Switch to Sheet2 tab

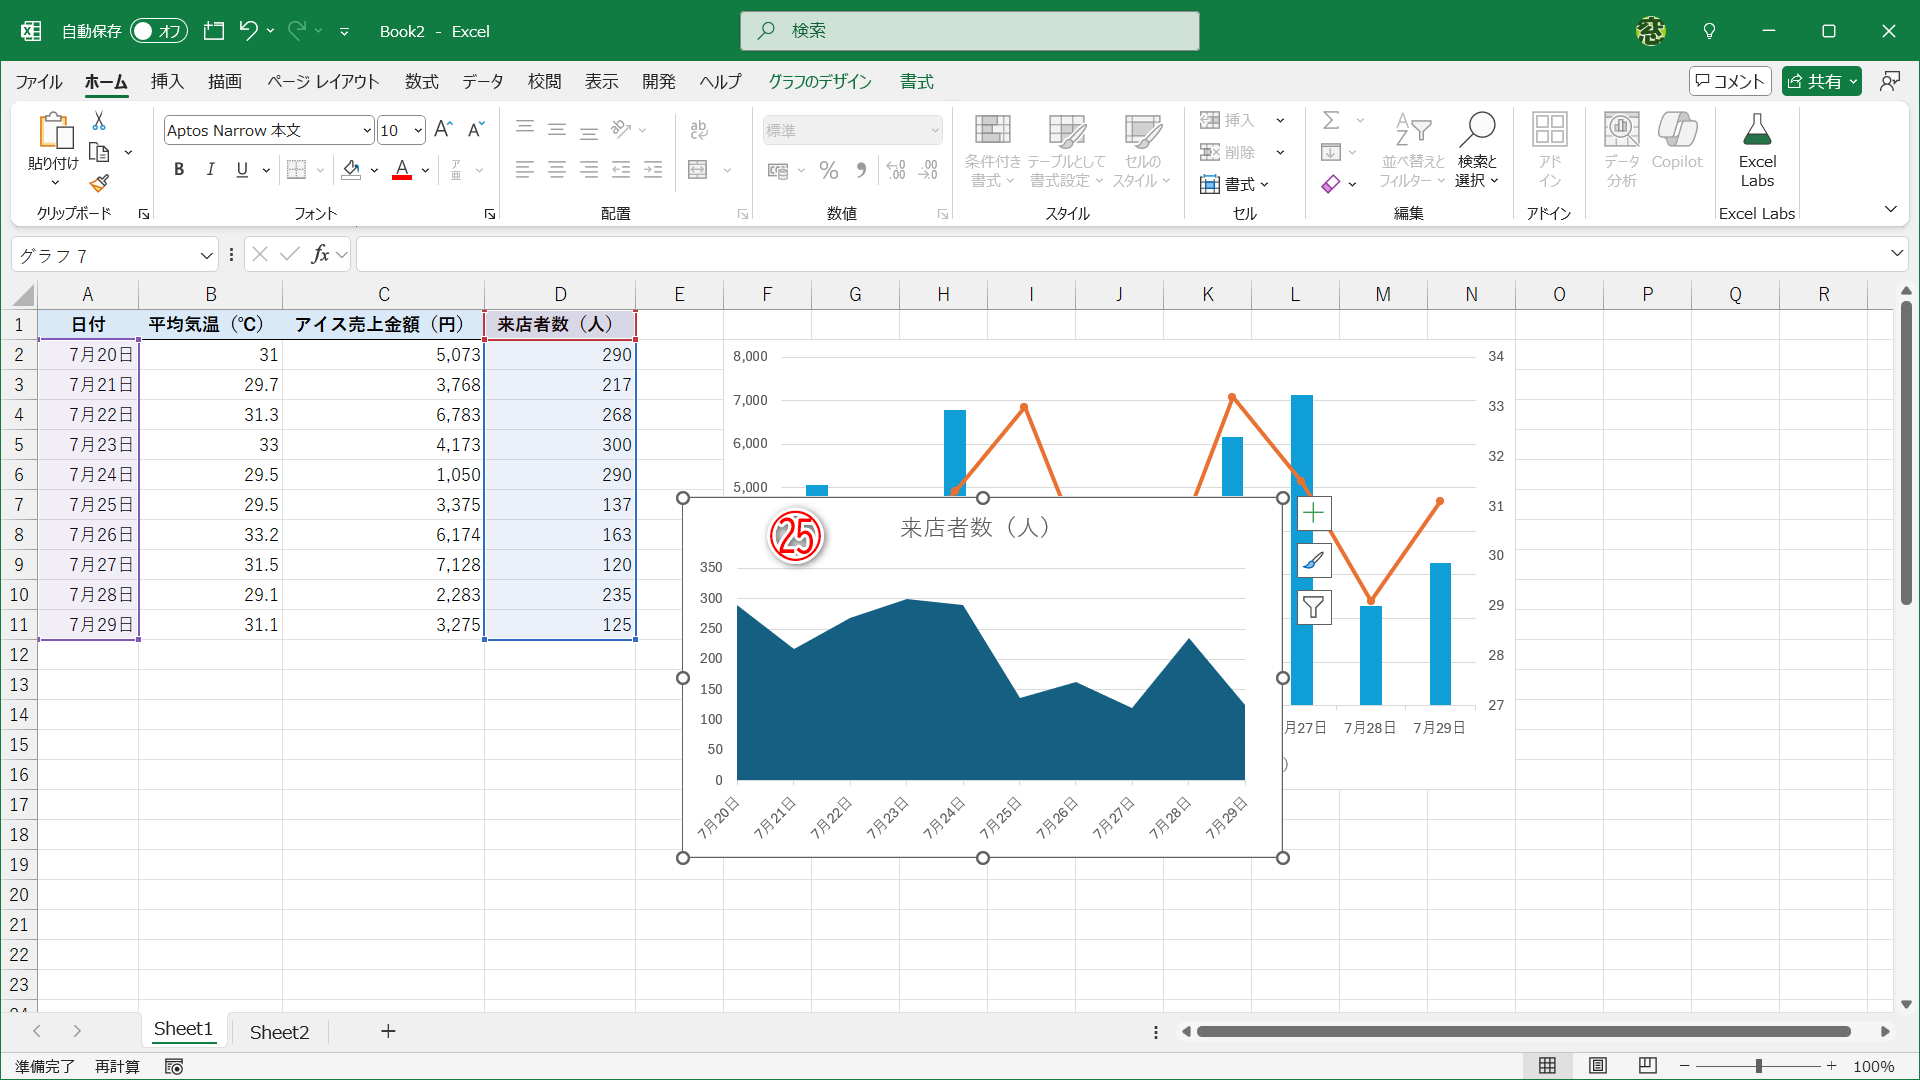(279, 1032)
